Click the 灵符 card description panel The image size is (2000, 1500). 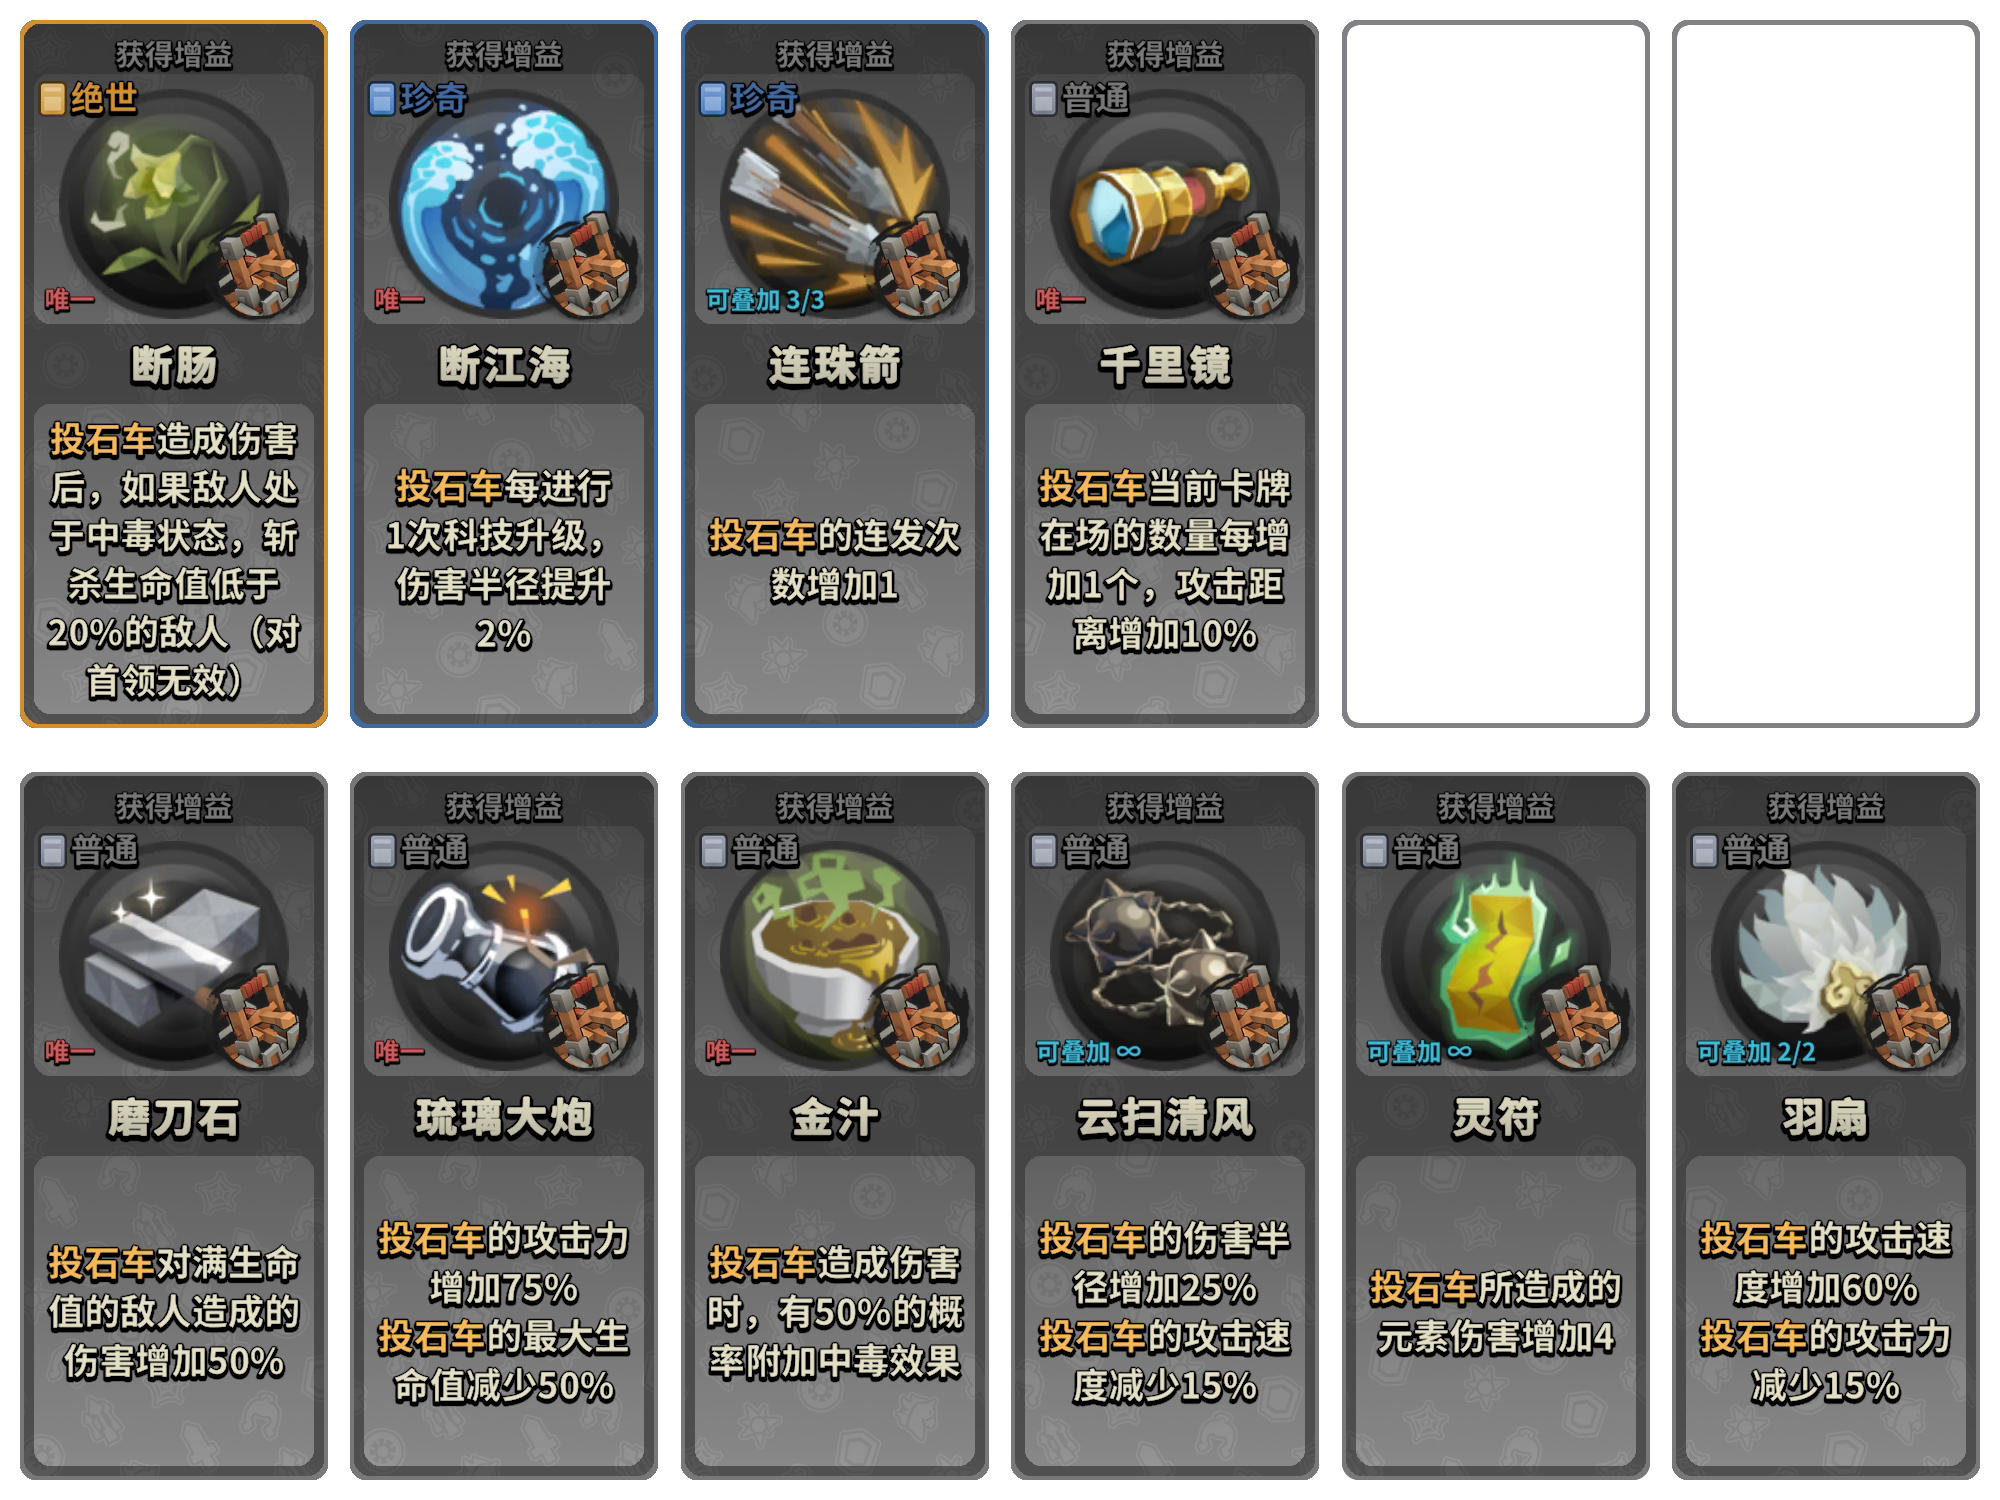(x=1495, y=1312)
